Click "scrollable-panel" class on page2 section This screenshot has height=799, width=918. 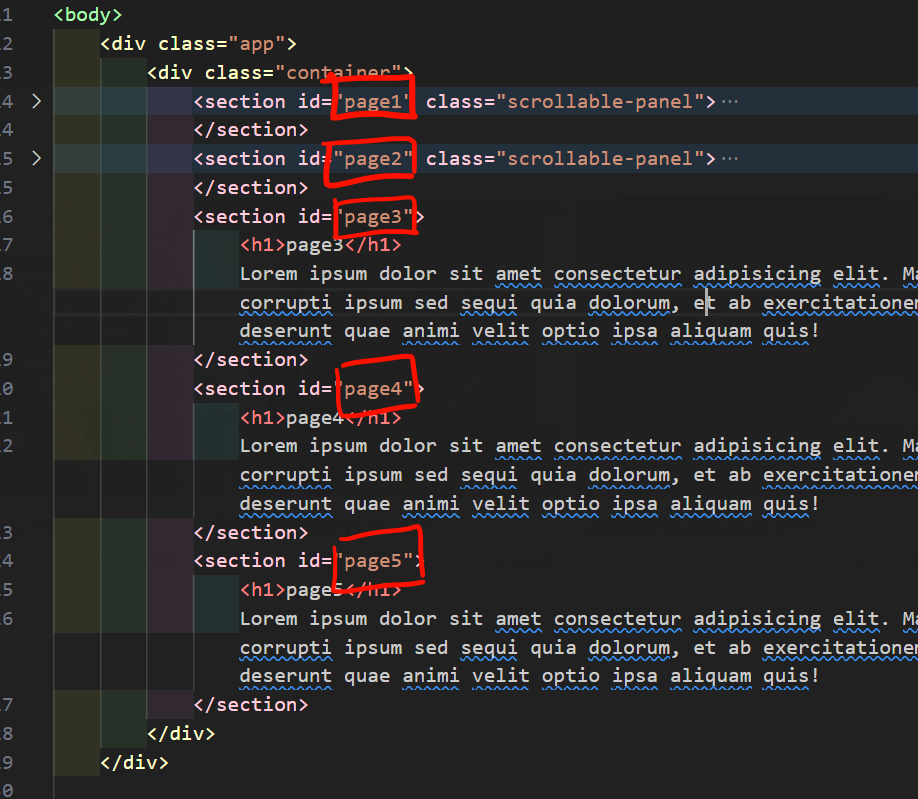tap(600, 159)
